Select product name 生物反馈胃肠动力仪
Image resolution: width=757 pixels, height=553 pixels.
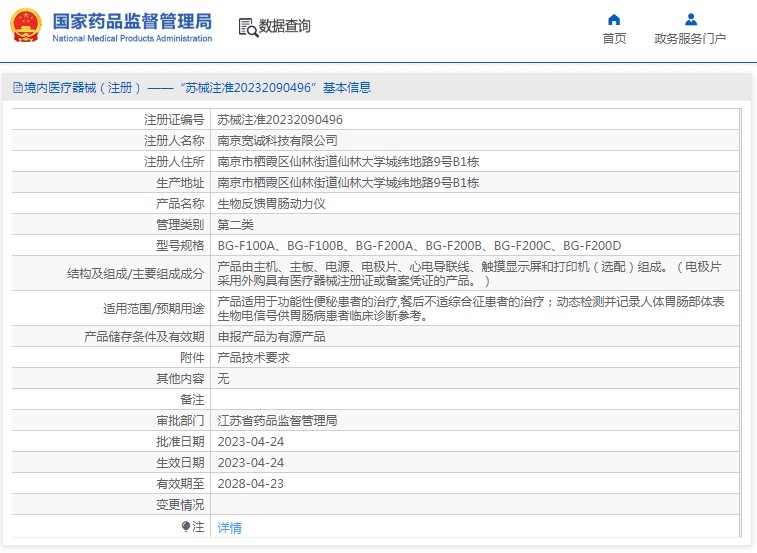(271, 203)
